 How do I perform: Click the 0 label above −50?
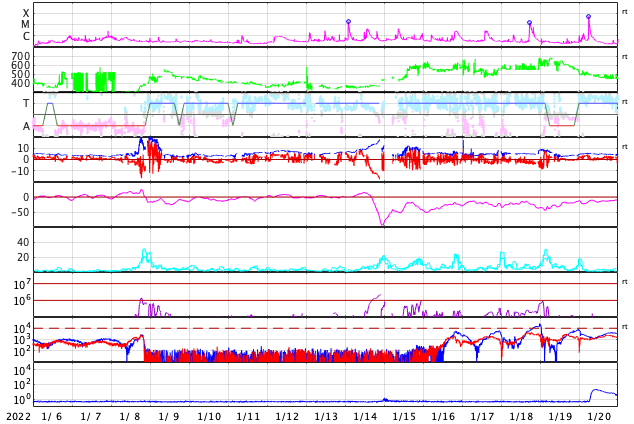26,198
